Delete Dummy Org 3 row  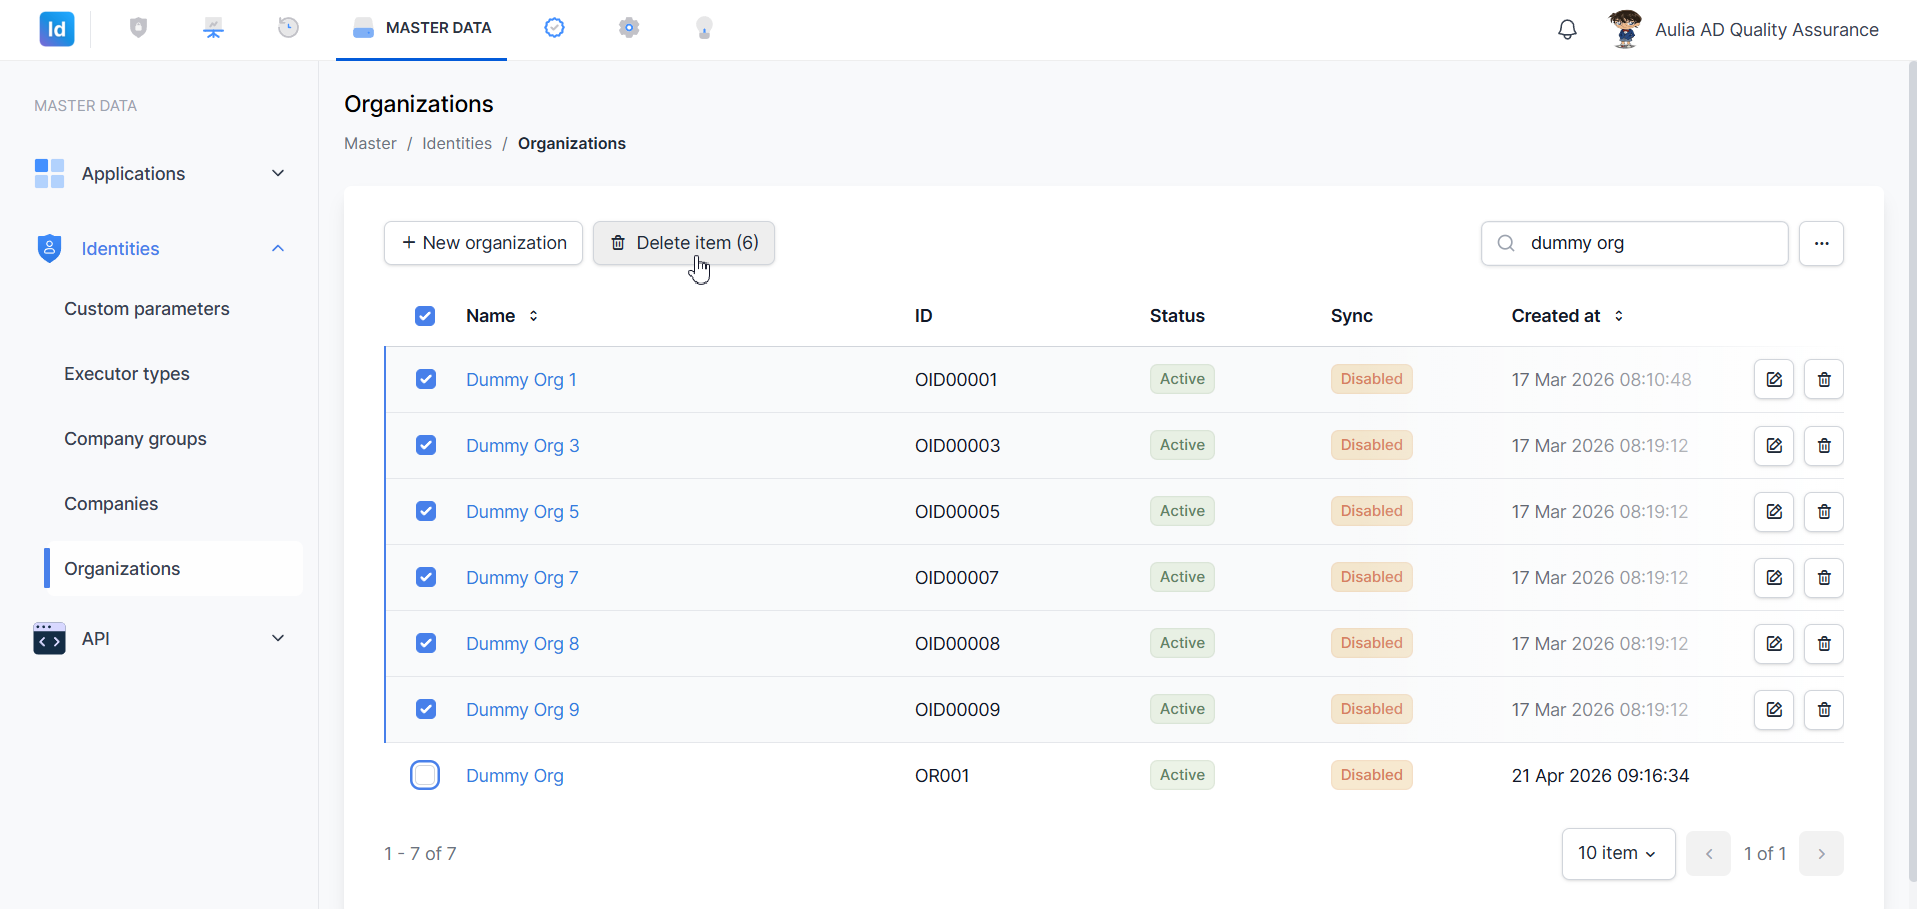click(x=1824, y=446)
